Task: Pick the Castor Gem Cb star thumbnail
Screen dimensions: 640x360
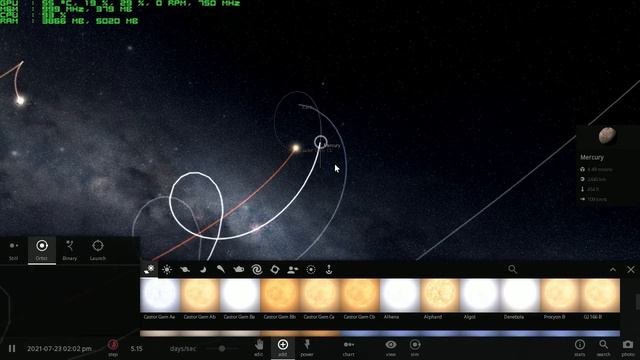Action: (x=360, y=296)
